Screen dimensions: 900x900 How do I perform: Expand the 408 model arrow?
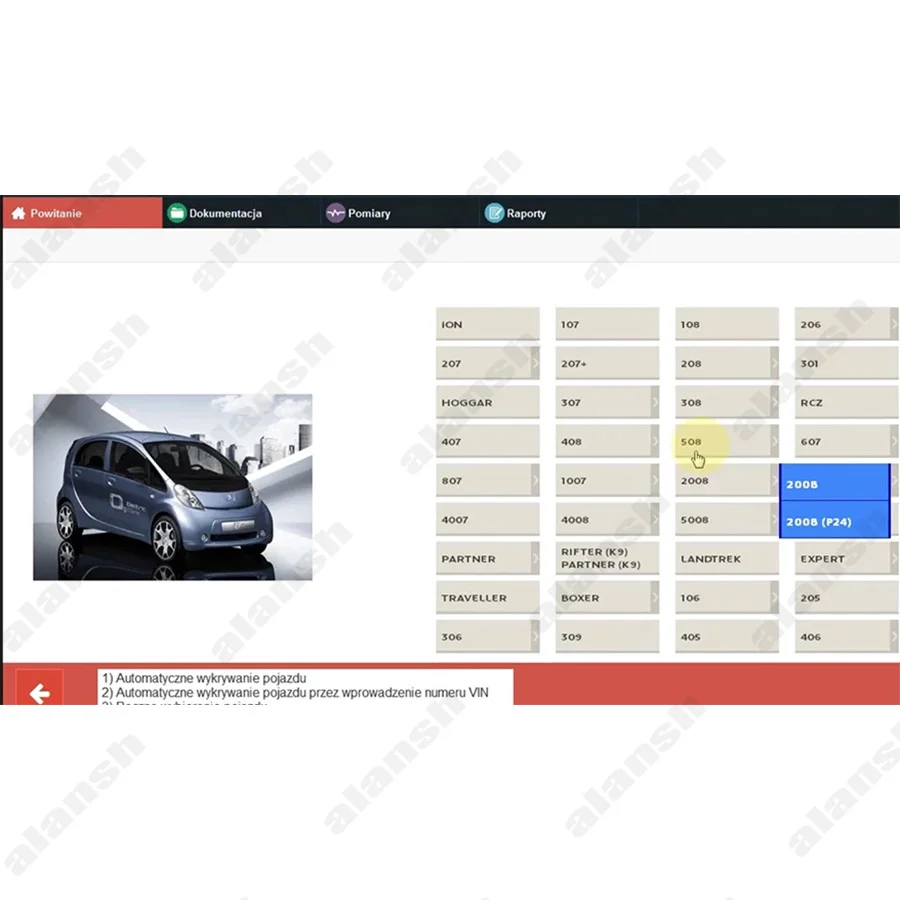coord(655,441)
